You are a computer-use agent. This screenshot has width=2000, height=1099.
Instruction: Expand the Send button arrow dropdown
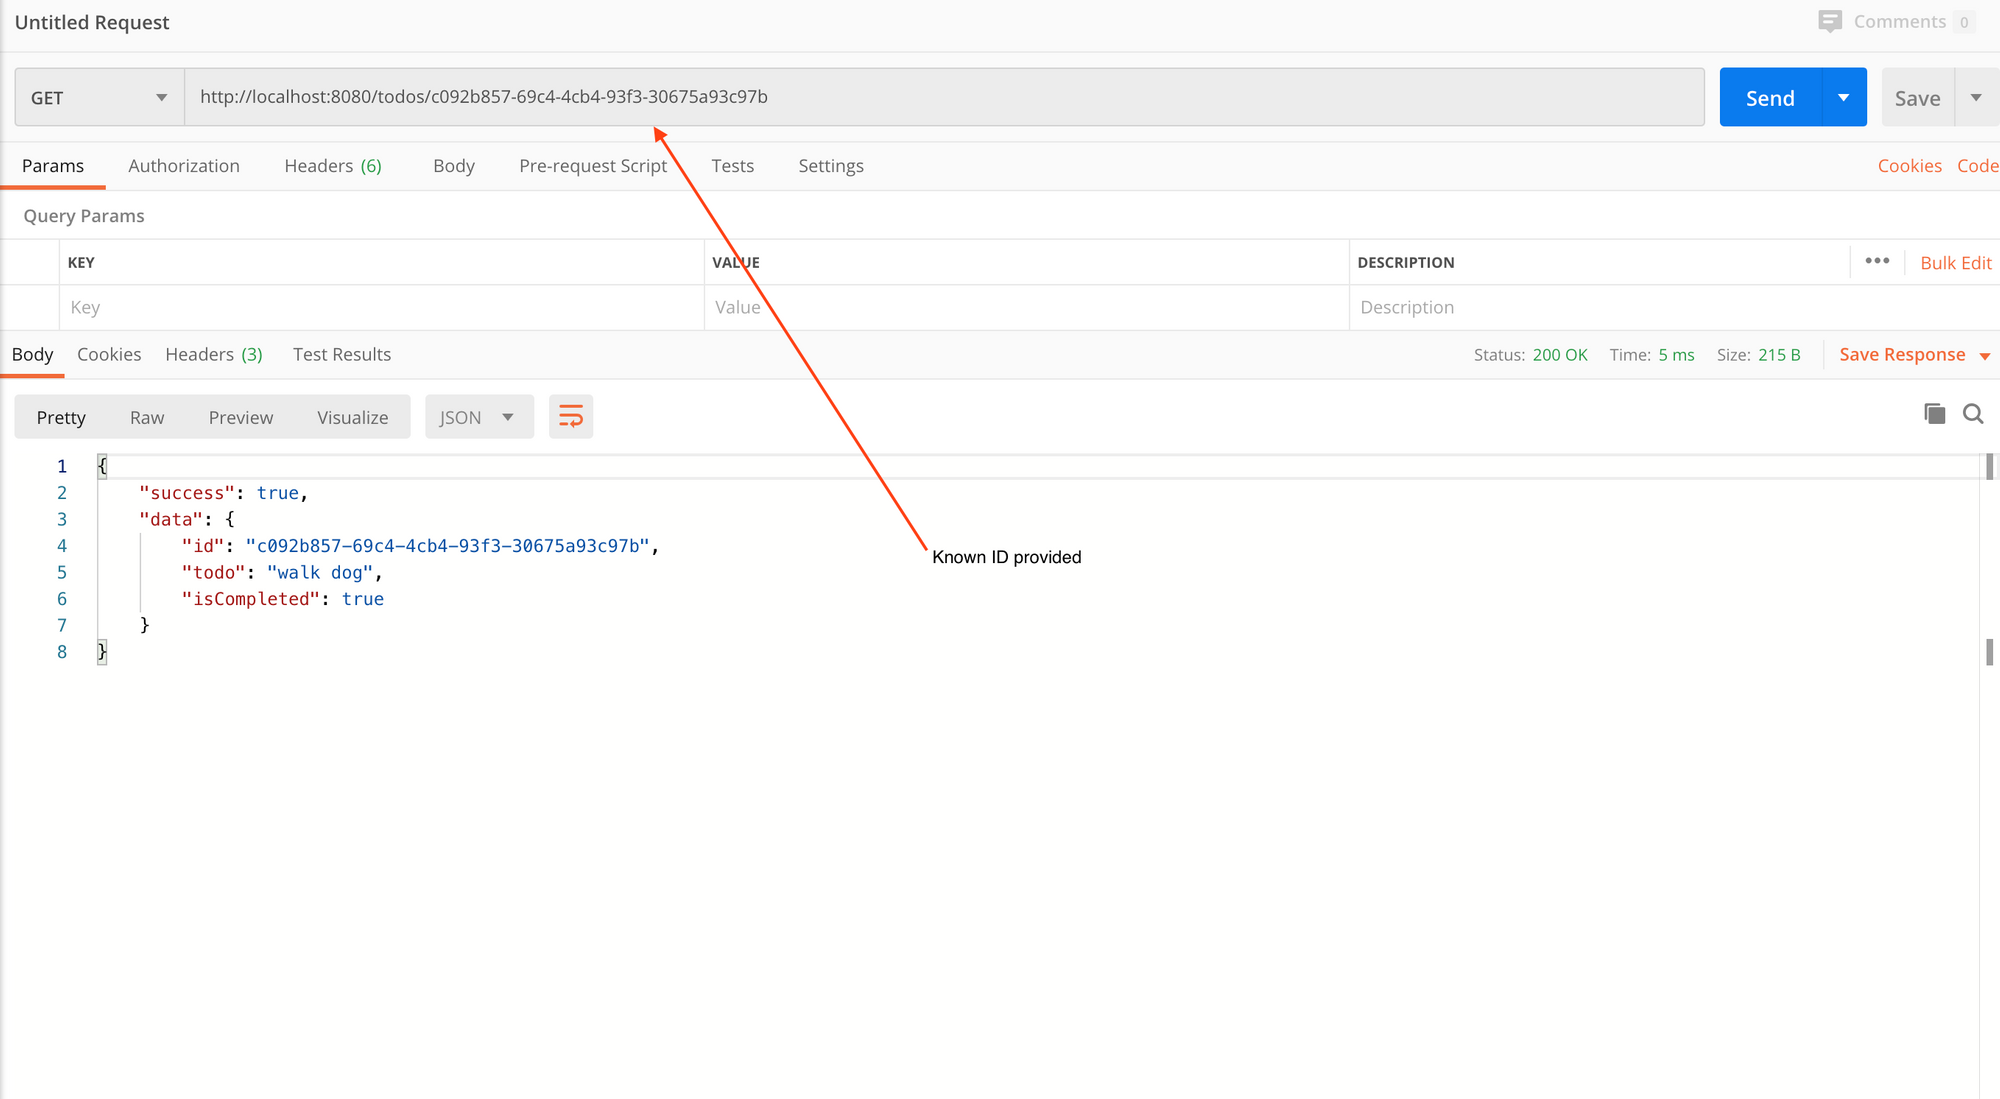1843,98
